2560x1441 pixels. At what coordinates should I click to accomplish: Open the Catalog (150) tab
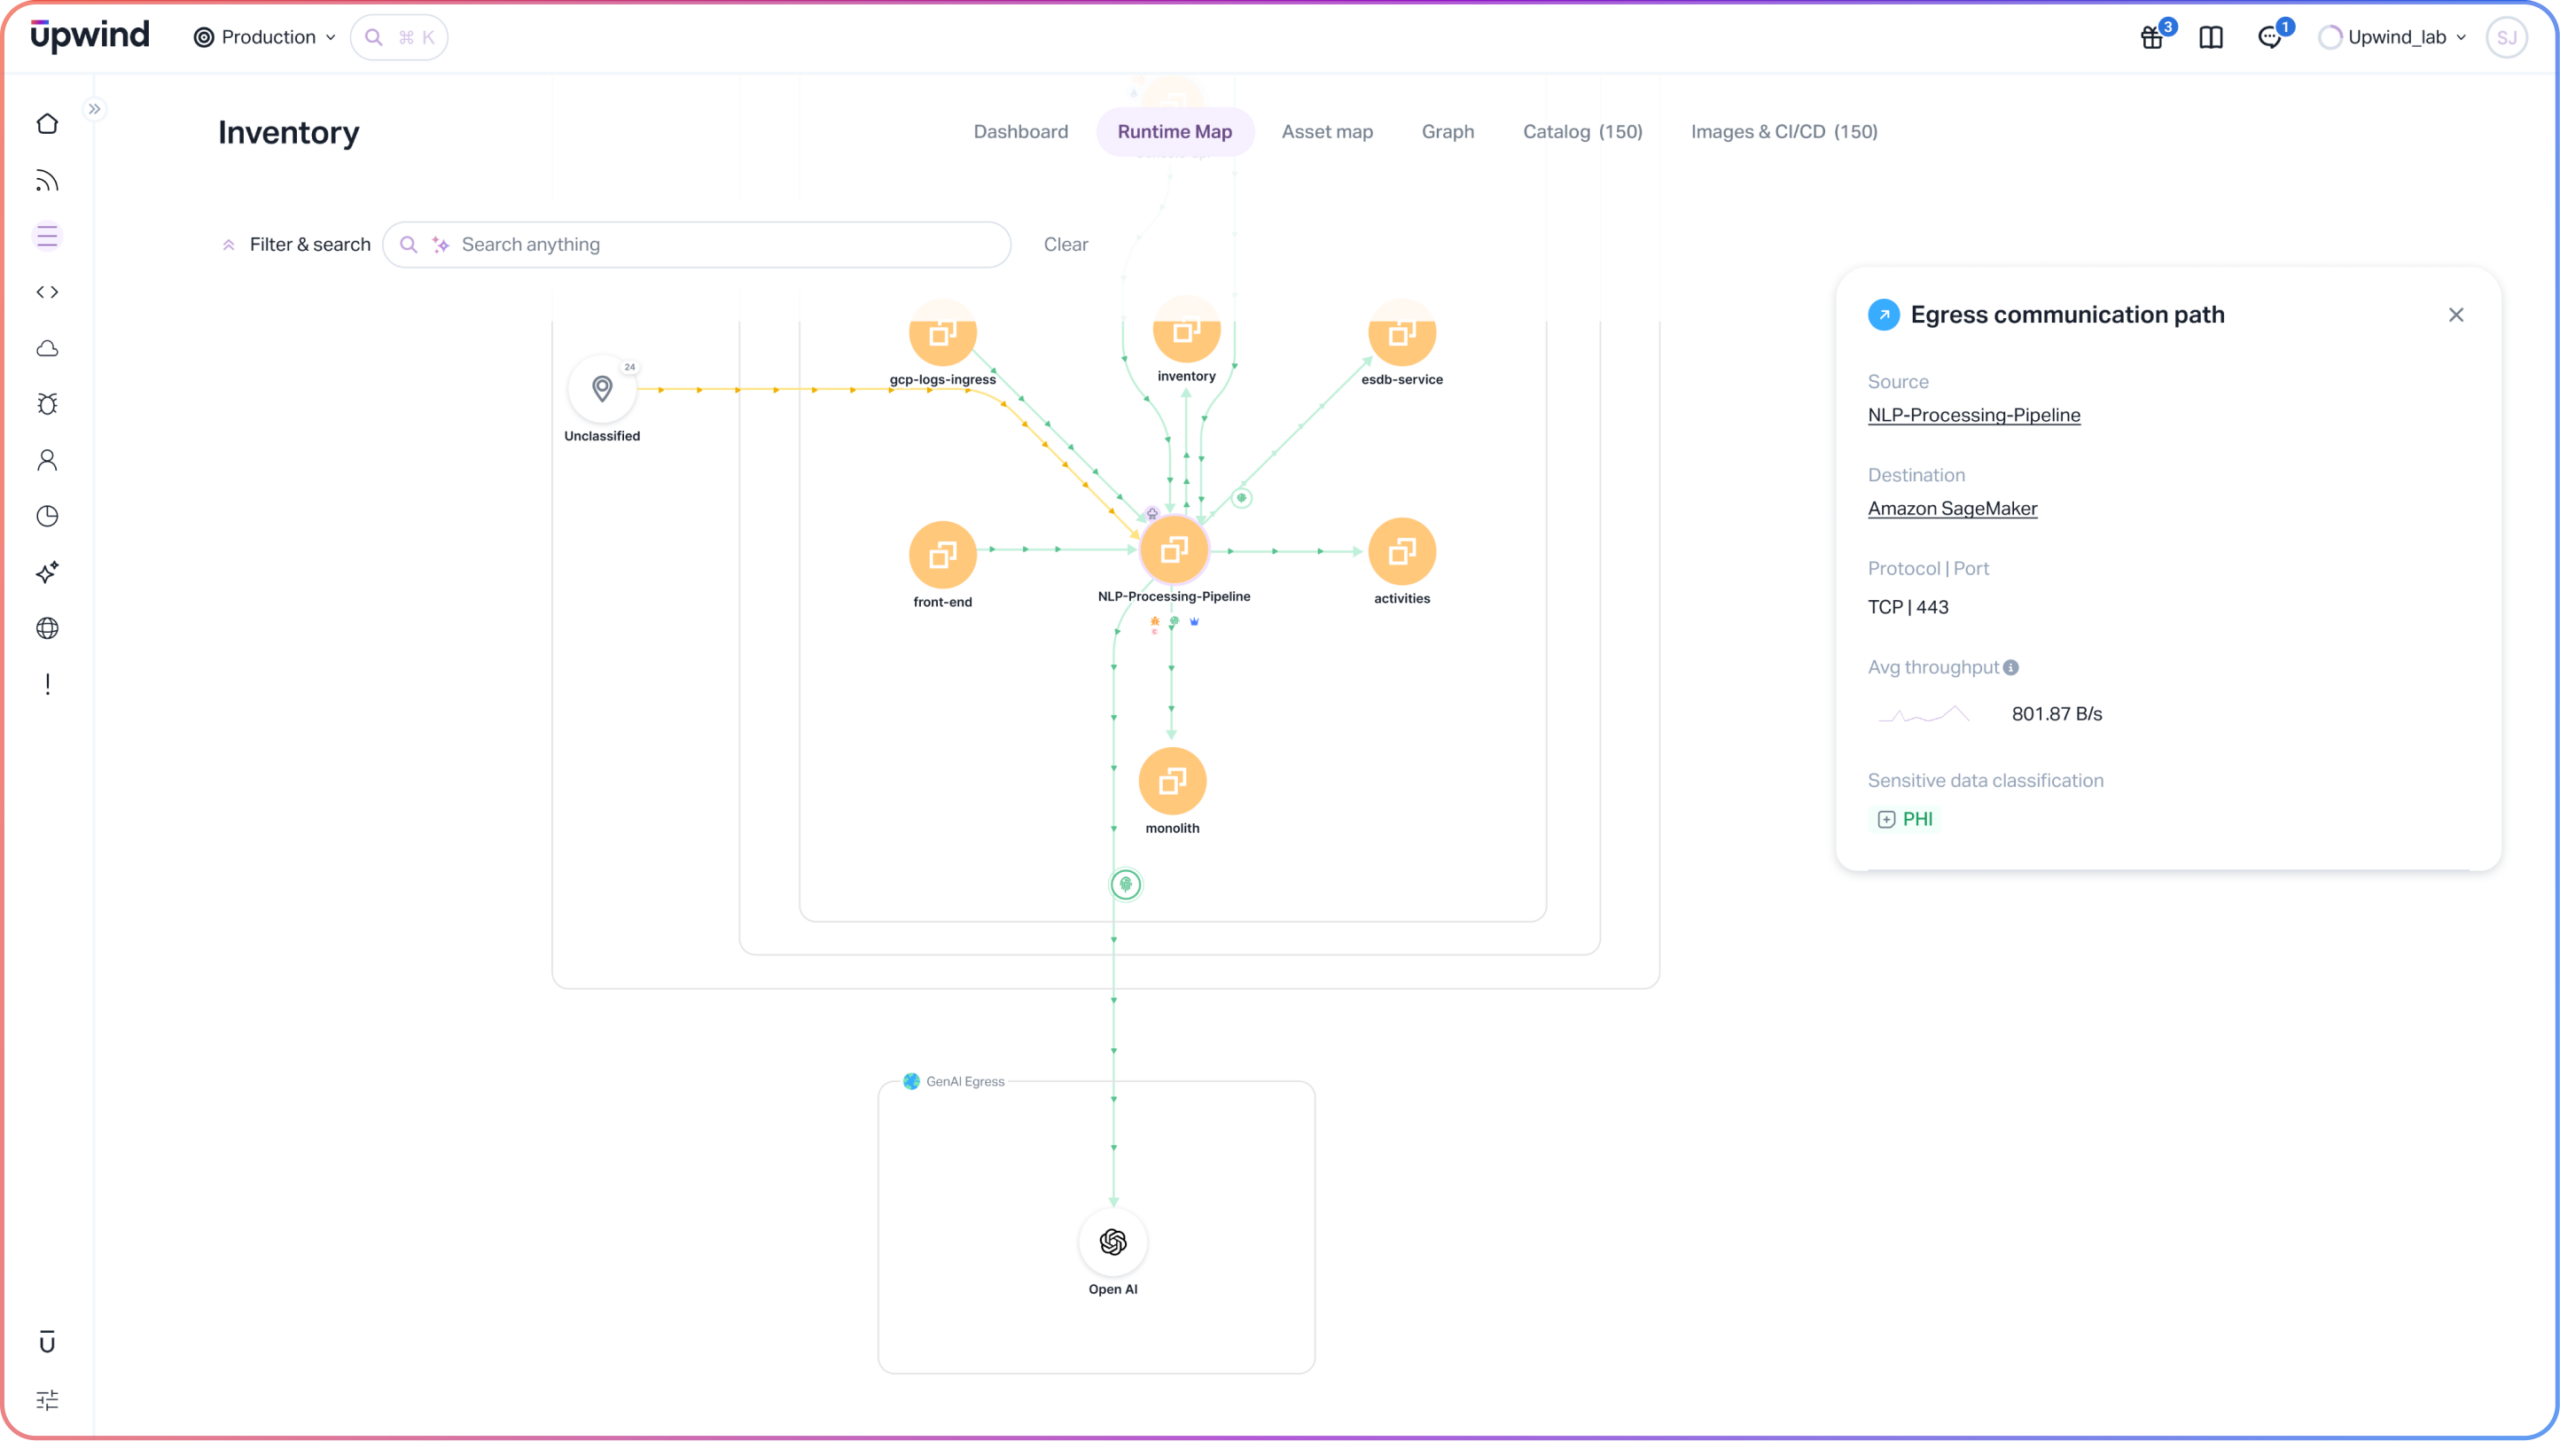point(1582,131)
